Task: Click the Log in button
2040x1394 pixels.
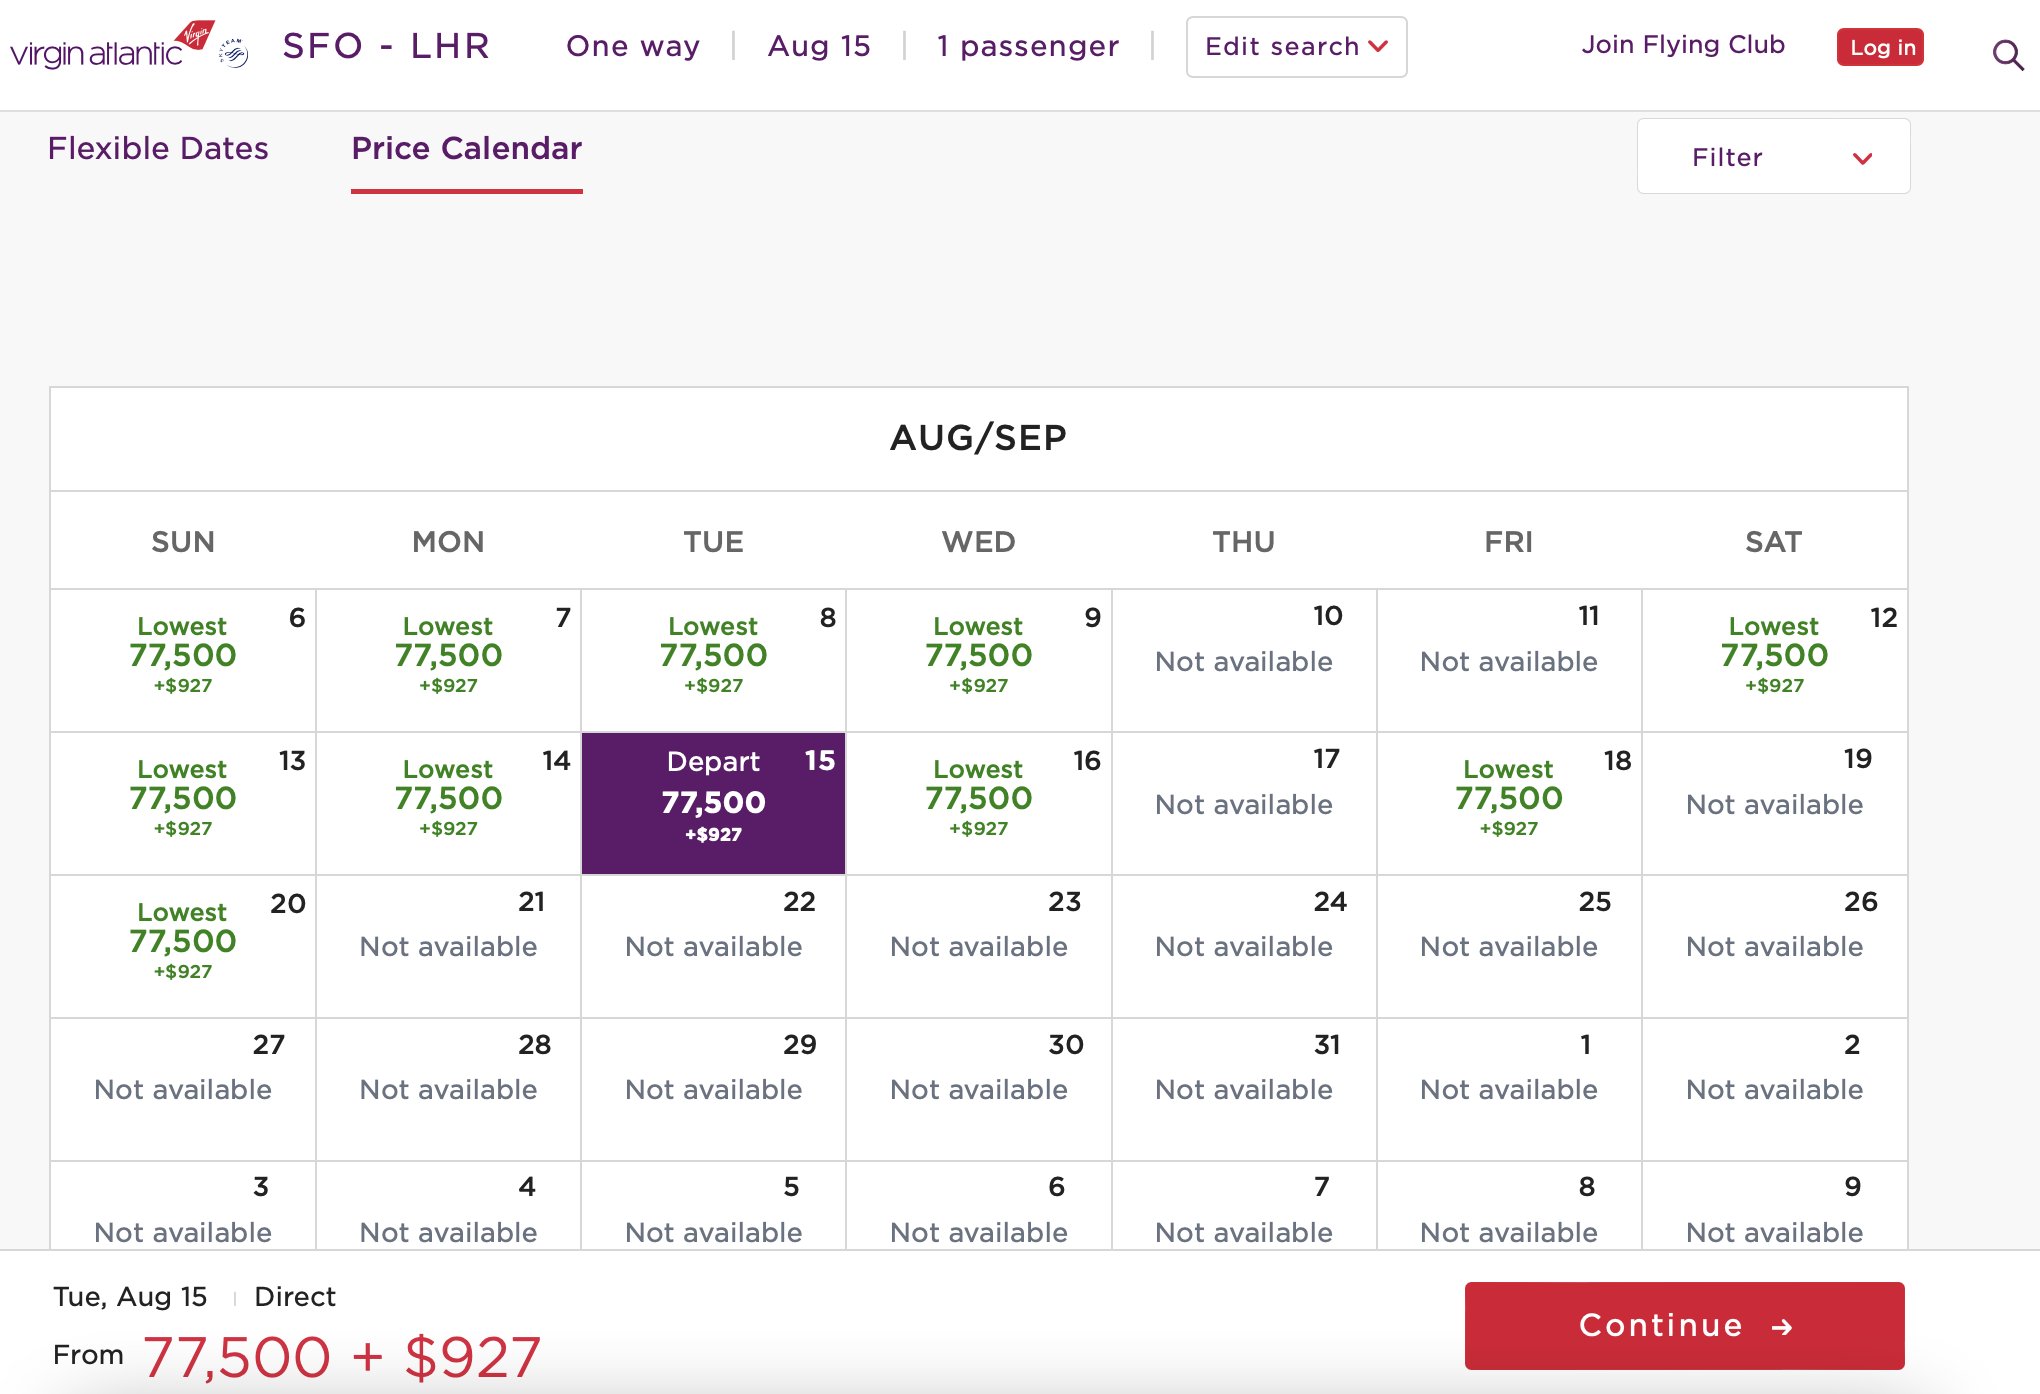Action: coord(1880,47)
